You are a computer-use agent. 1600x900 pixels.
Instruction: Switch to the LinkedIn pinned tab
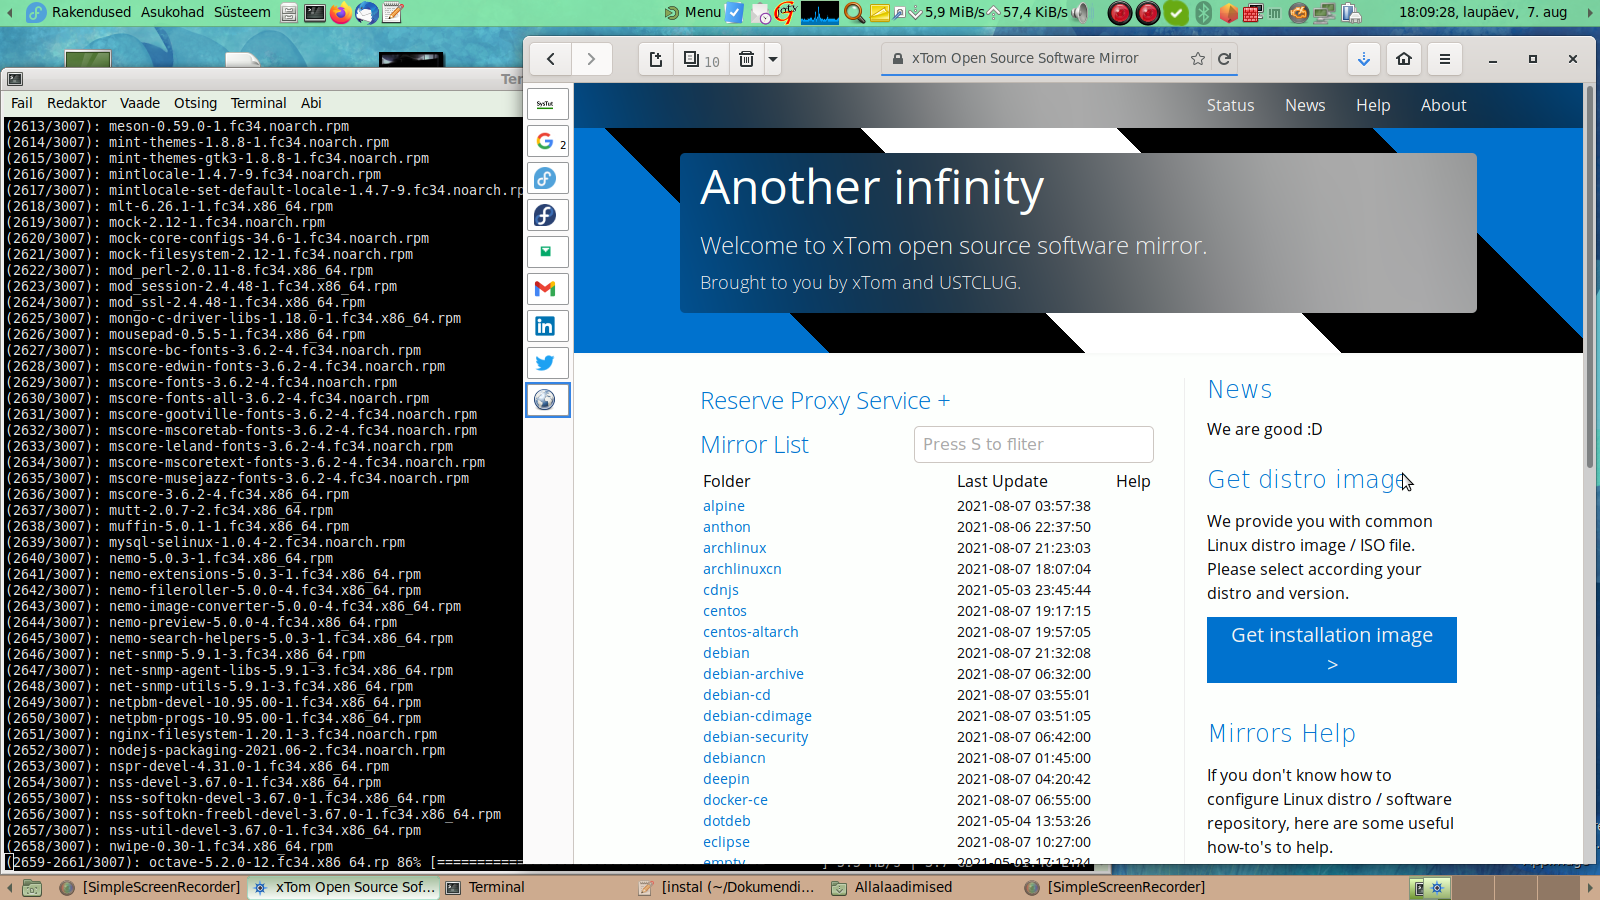click(x=545, y=326)
